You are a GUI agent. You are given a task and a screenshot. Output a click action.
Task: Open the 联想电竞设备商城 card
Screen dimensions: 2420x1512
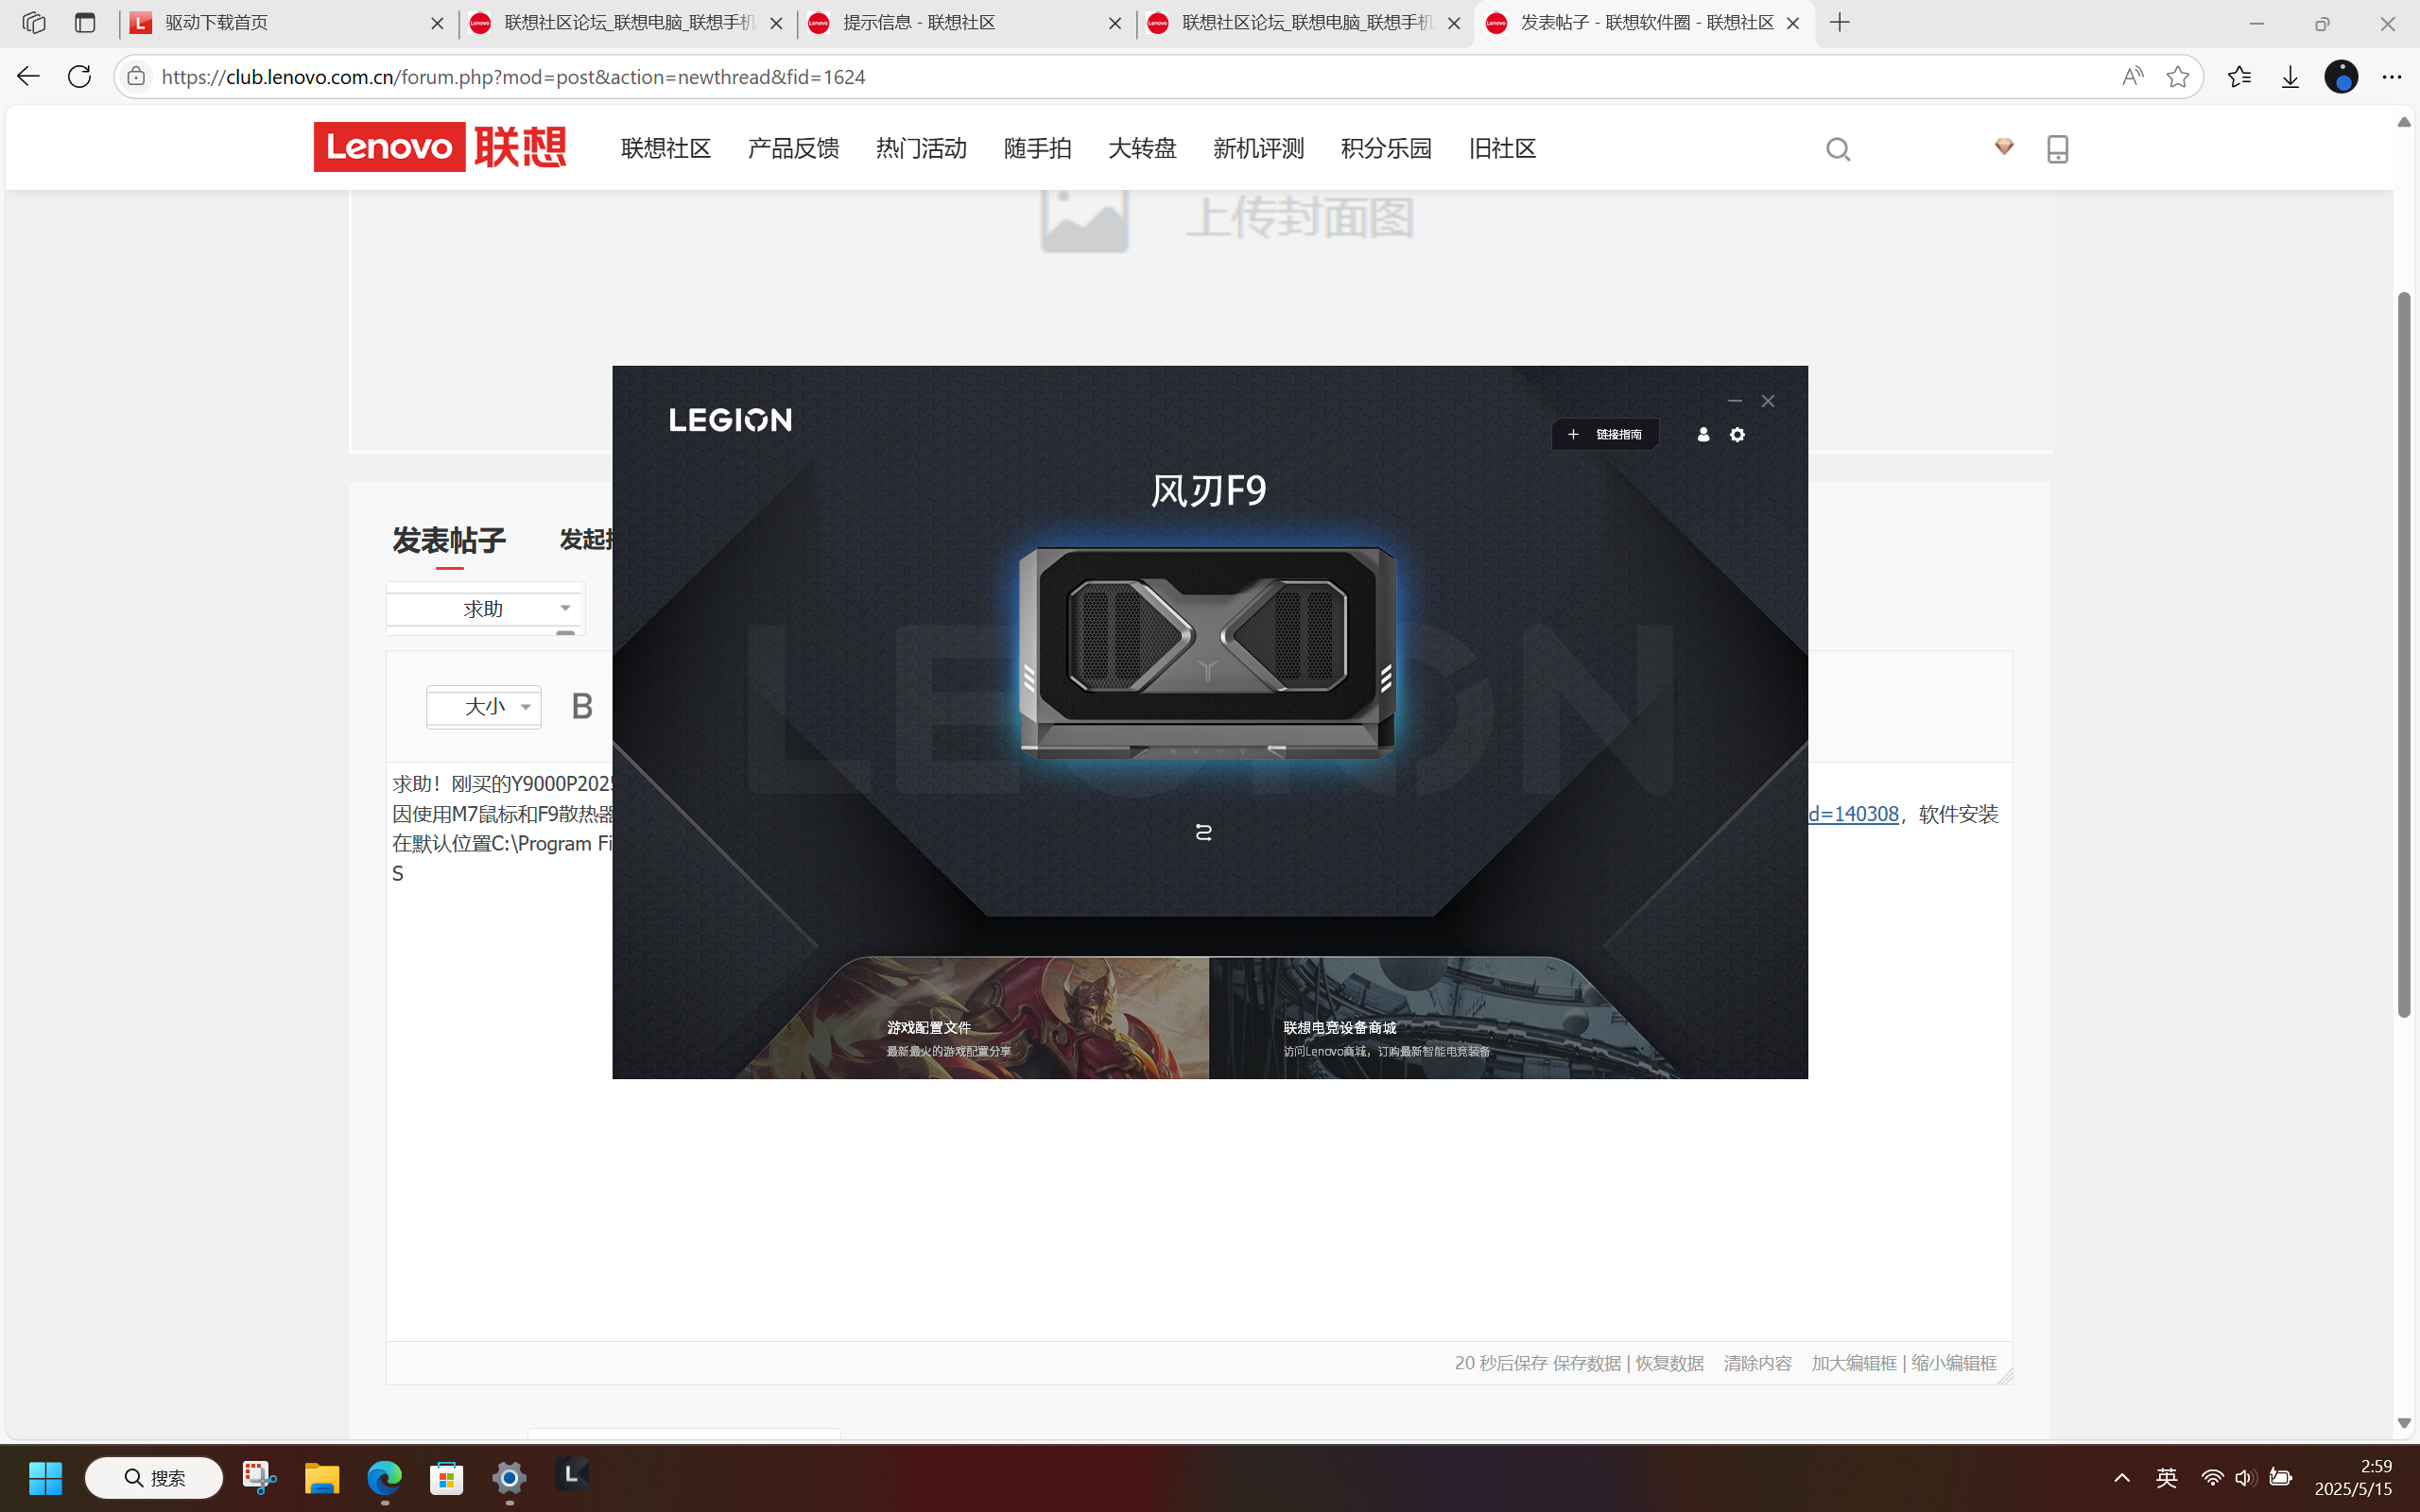tap(1444, 1018)
